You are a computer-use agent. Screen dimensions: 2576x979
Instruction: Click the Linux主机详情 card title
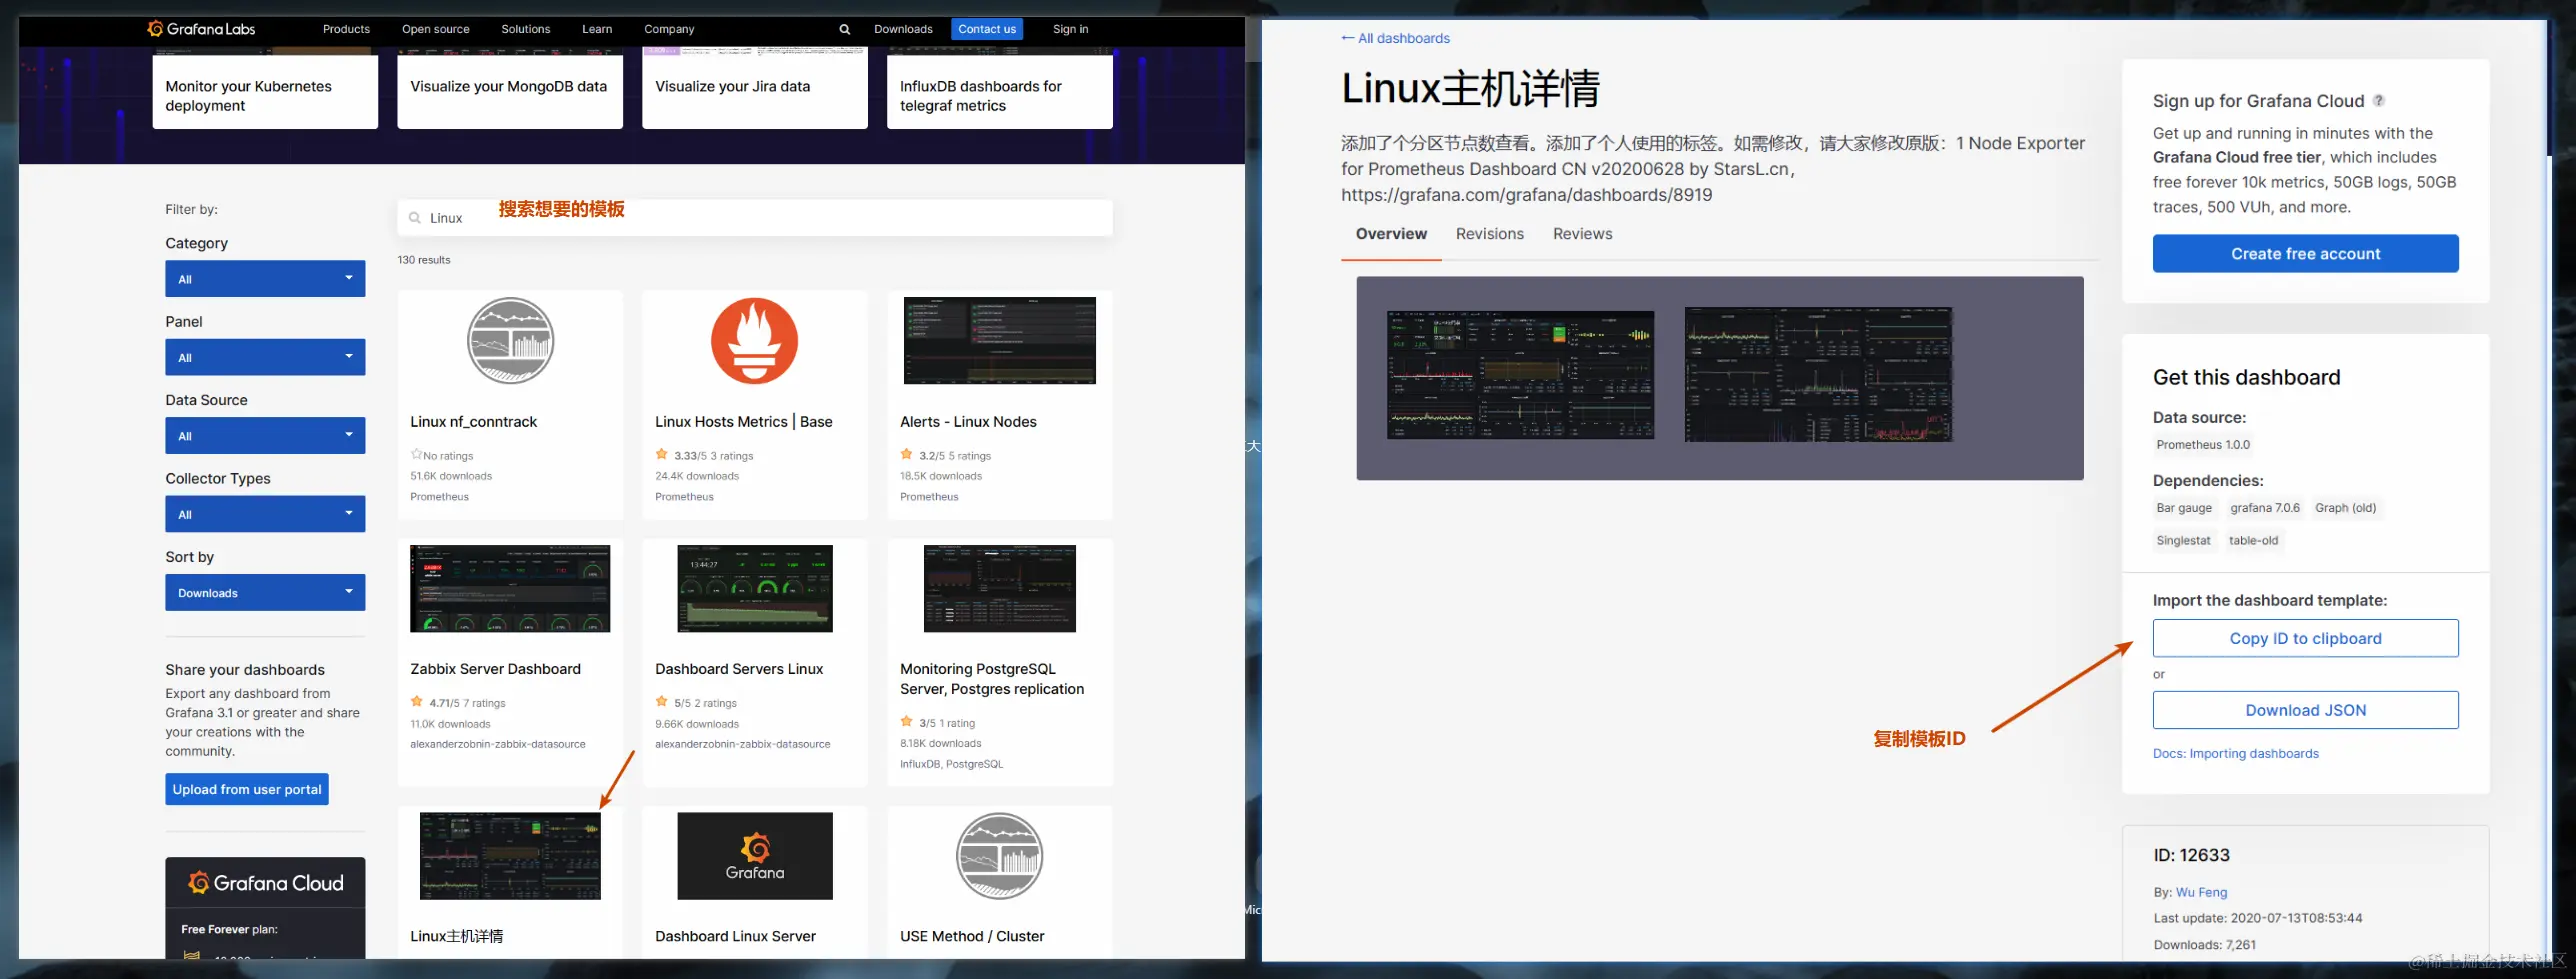(x=457, y=936)
